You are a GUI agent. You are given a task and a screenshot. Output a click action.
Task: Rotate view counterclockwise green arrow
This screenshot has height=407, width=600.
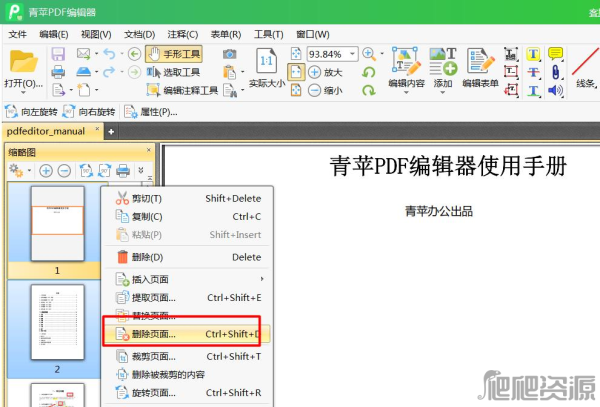click(x=368, y=72)
